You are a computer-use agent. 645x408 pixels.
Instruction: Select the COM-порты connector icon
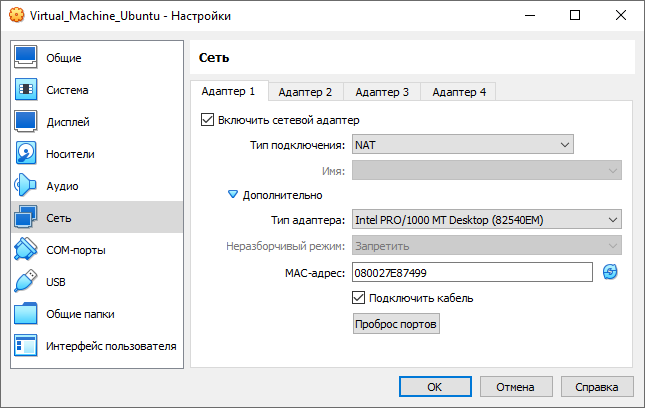coord(26,250)
